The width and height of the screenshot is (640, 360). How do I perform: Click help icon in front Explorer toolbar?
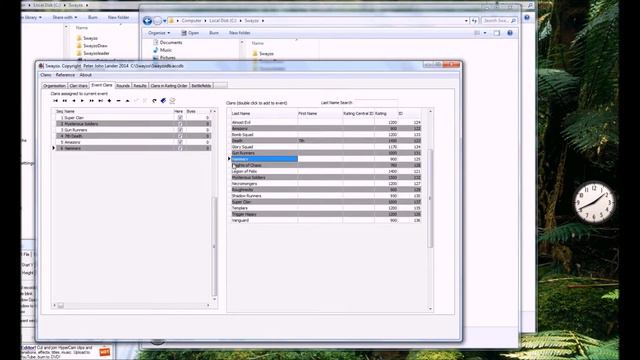click(510, 33)
